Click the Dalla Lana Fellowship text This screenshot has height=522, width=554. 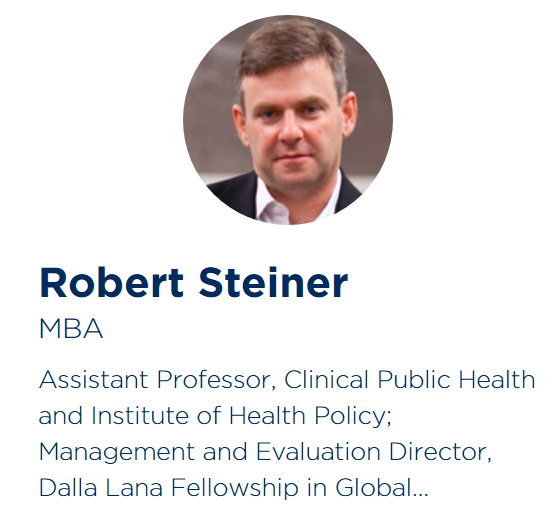(x=169, y=488)
